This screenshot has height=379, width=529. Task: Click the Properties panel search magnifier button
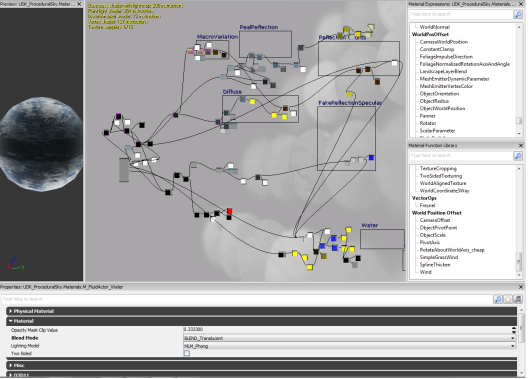click(498, 299)
